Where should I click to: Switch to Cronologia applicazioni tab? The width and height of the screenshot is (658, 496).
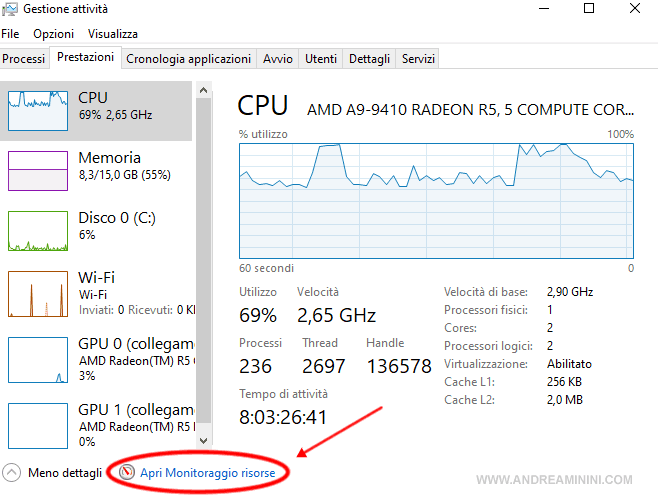coord(188,59)
